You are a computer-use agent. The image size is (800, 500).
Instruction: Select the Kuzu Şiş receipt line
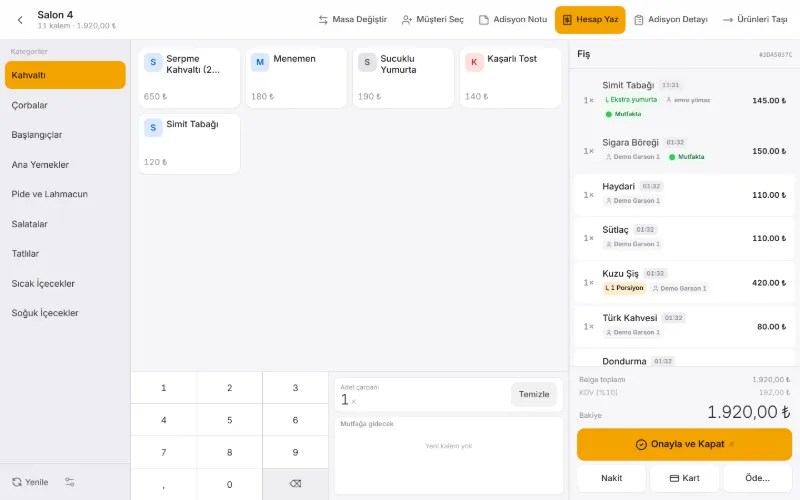coord(684,282)
